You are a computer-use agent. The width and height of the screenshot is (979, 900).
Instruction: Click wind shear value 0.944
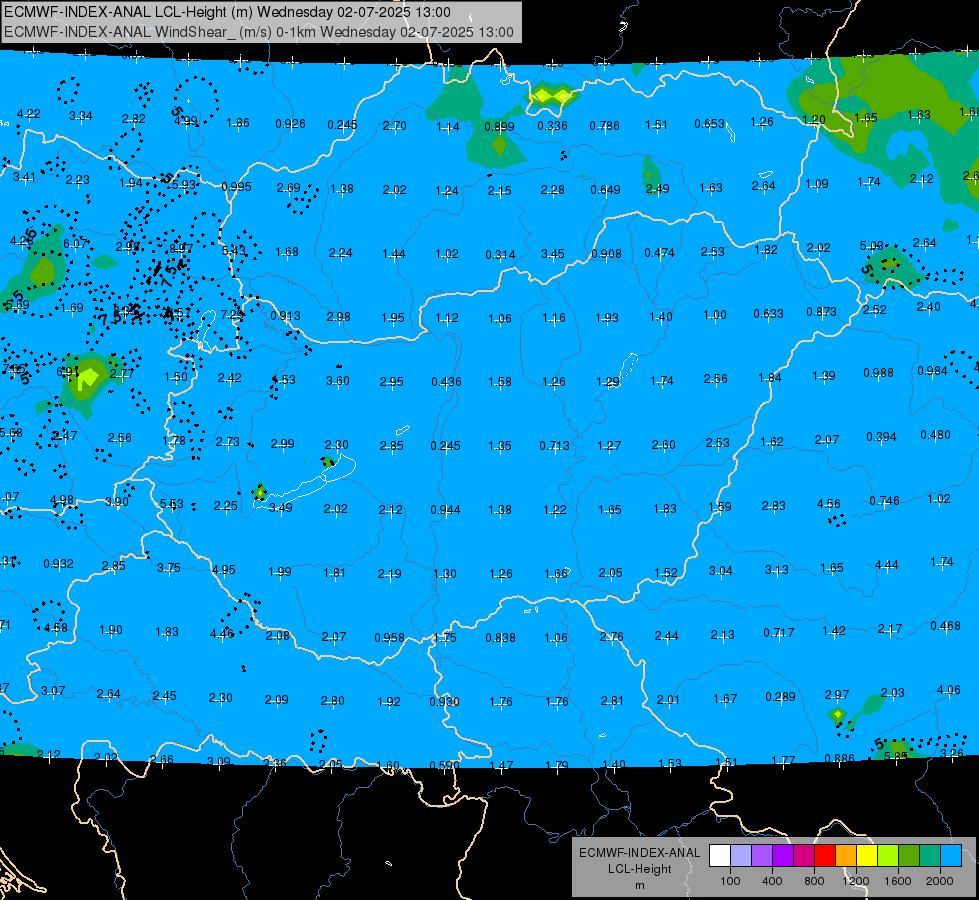point(446,510)
